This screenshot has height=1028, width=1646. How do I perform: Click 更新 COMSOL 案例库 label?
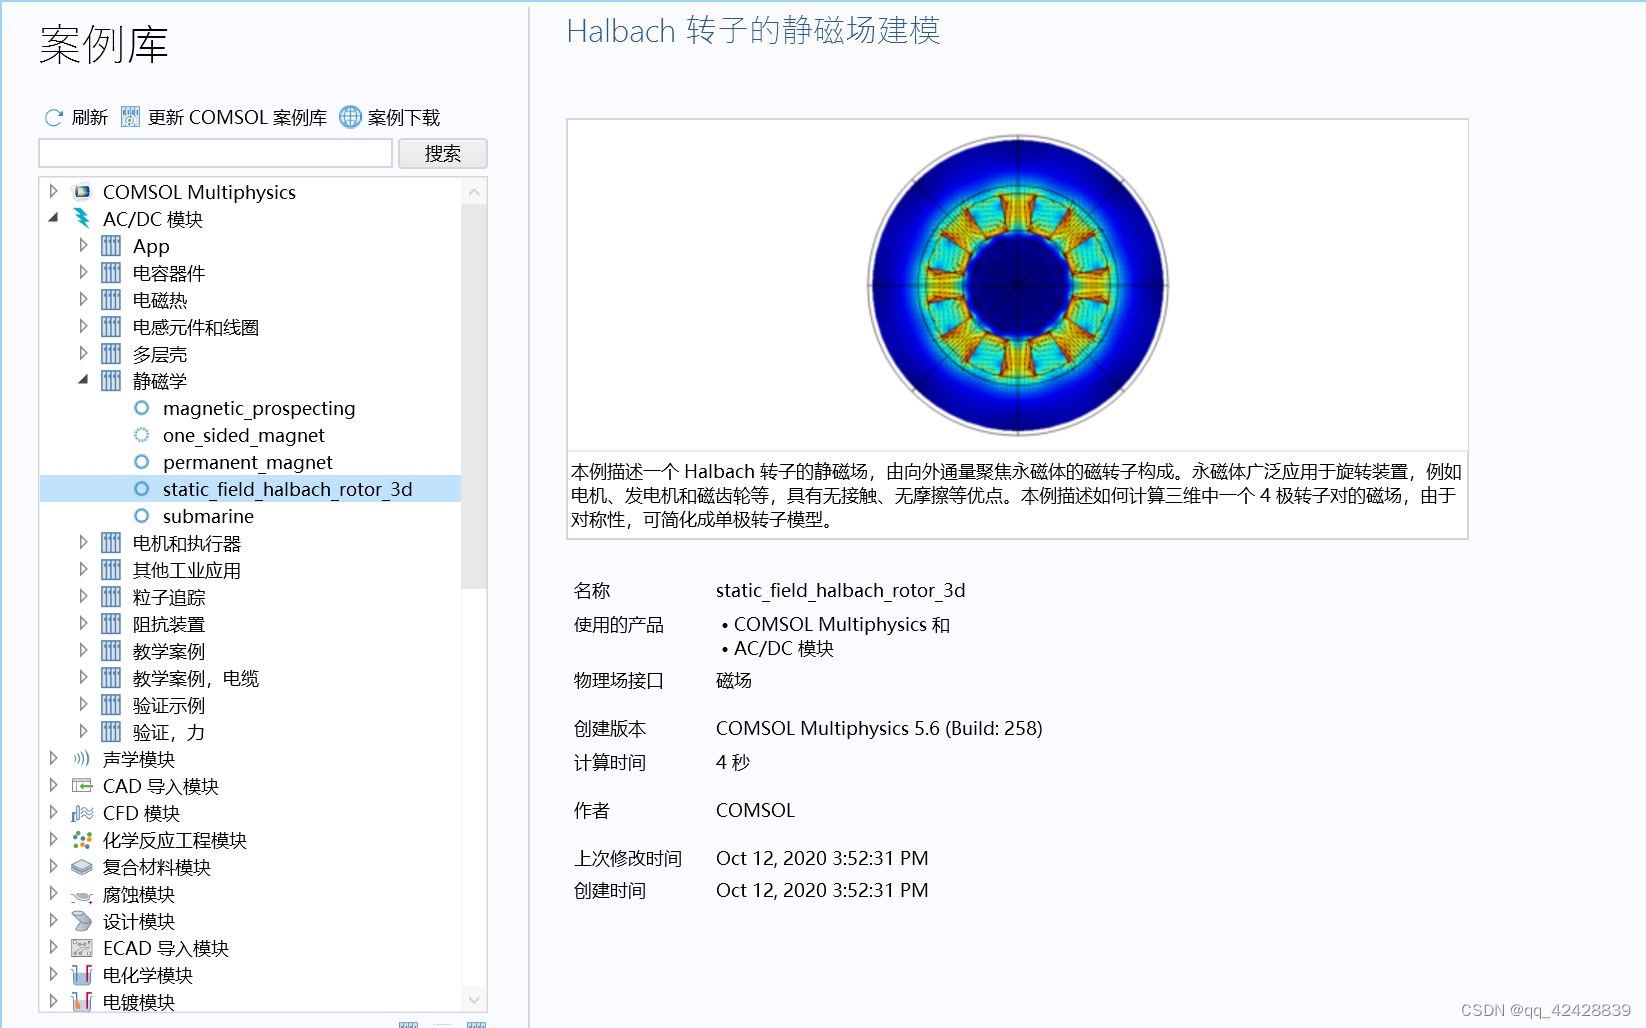237,118
